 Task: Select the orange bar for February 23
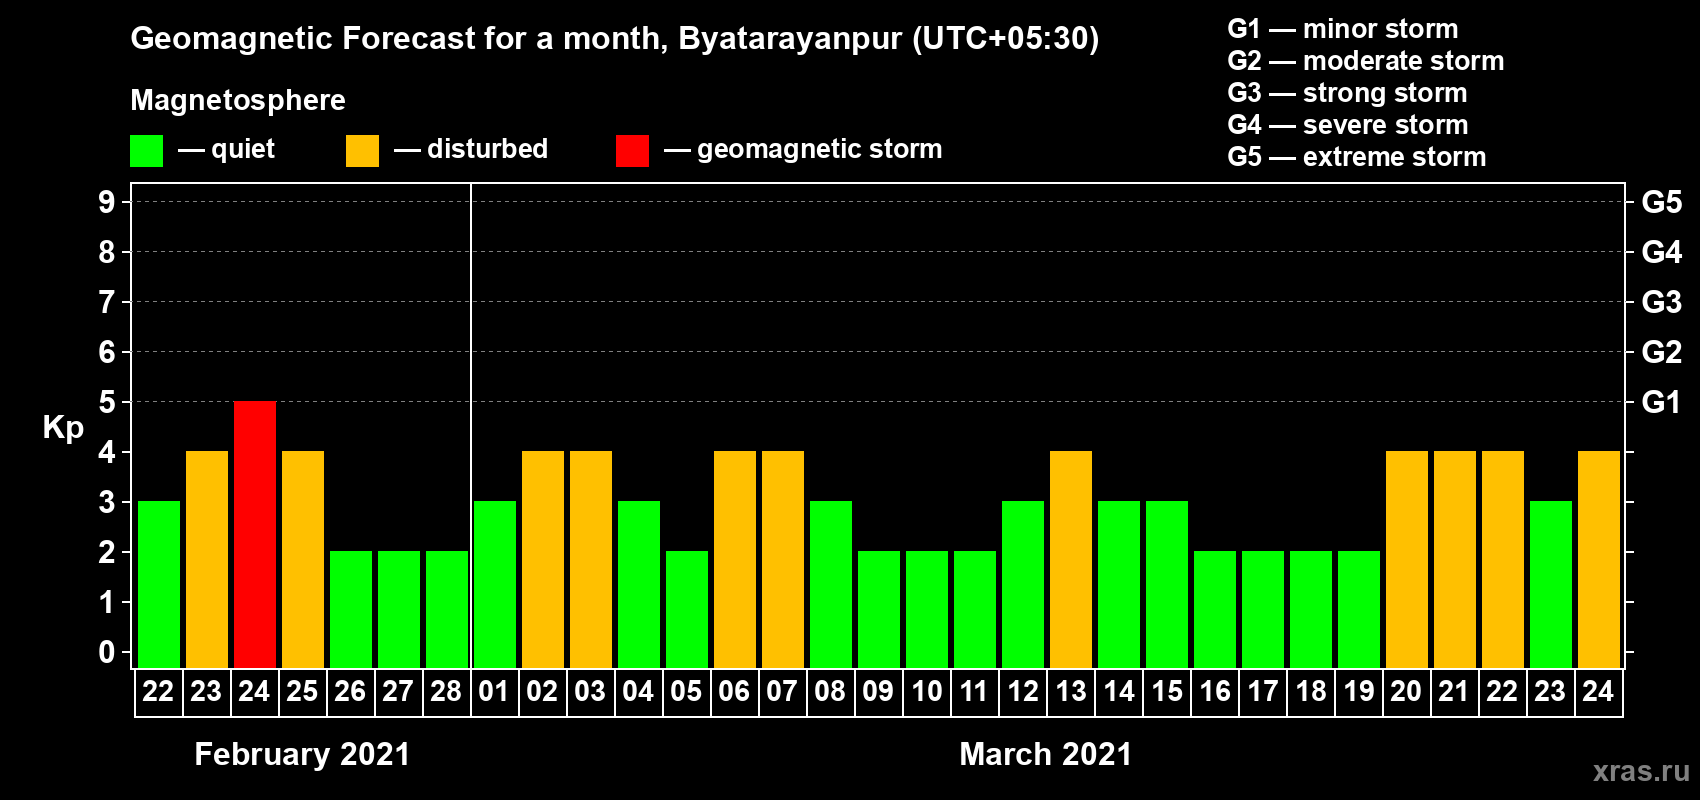pos(207,560)
